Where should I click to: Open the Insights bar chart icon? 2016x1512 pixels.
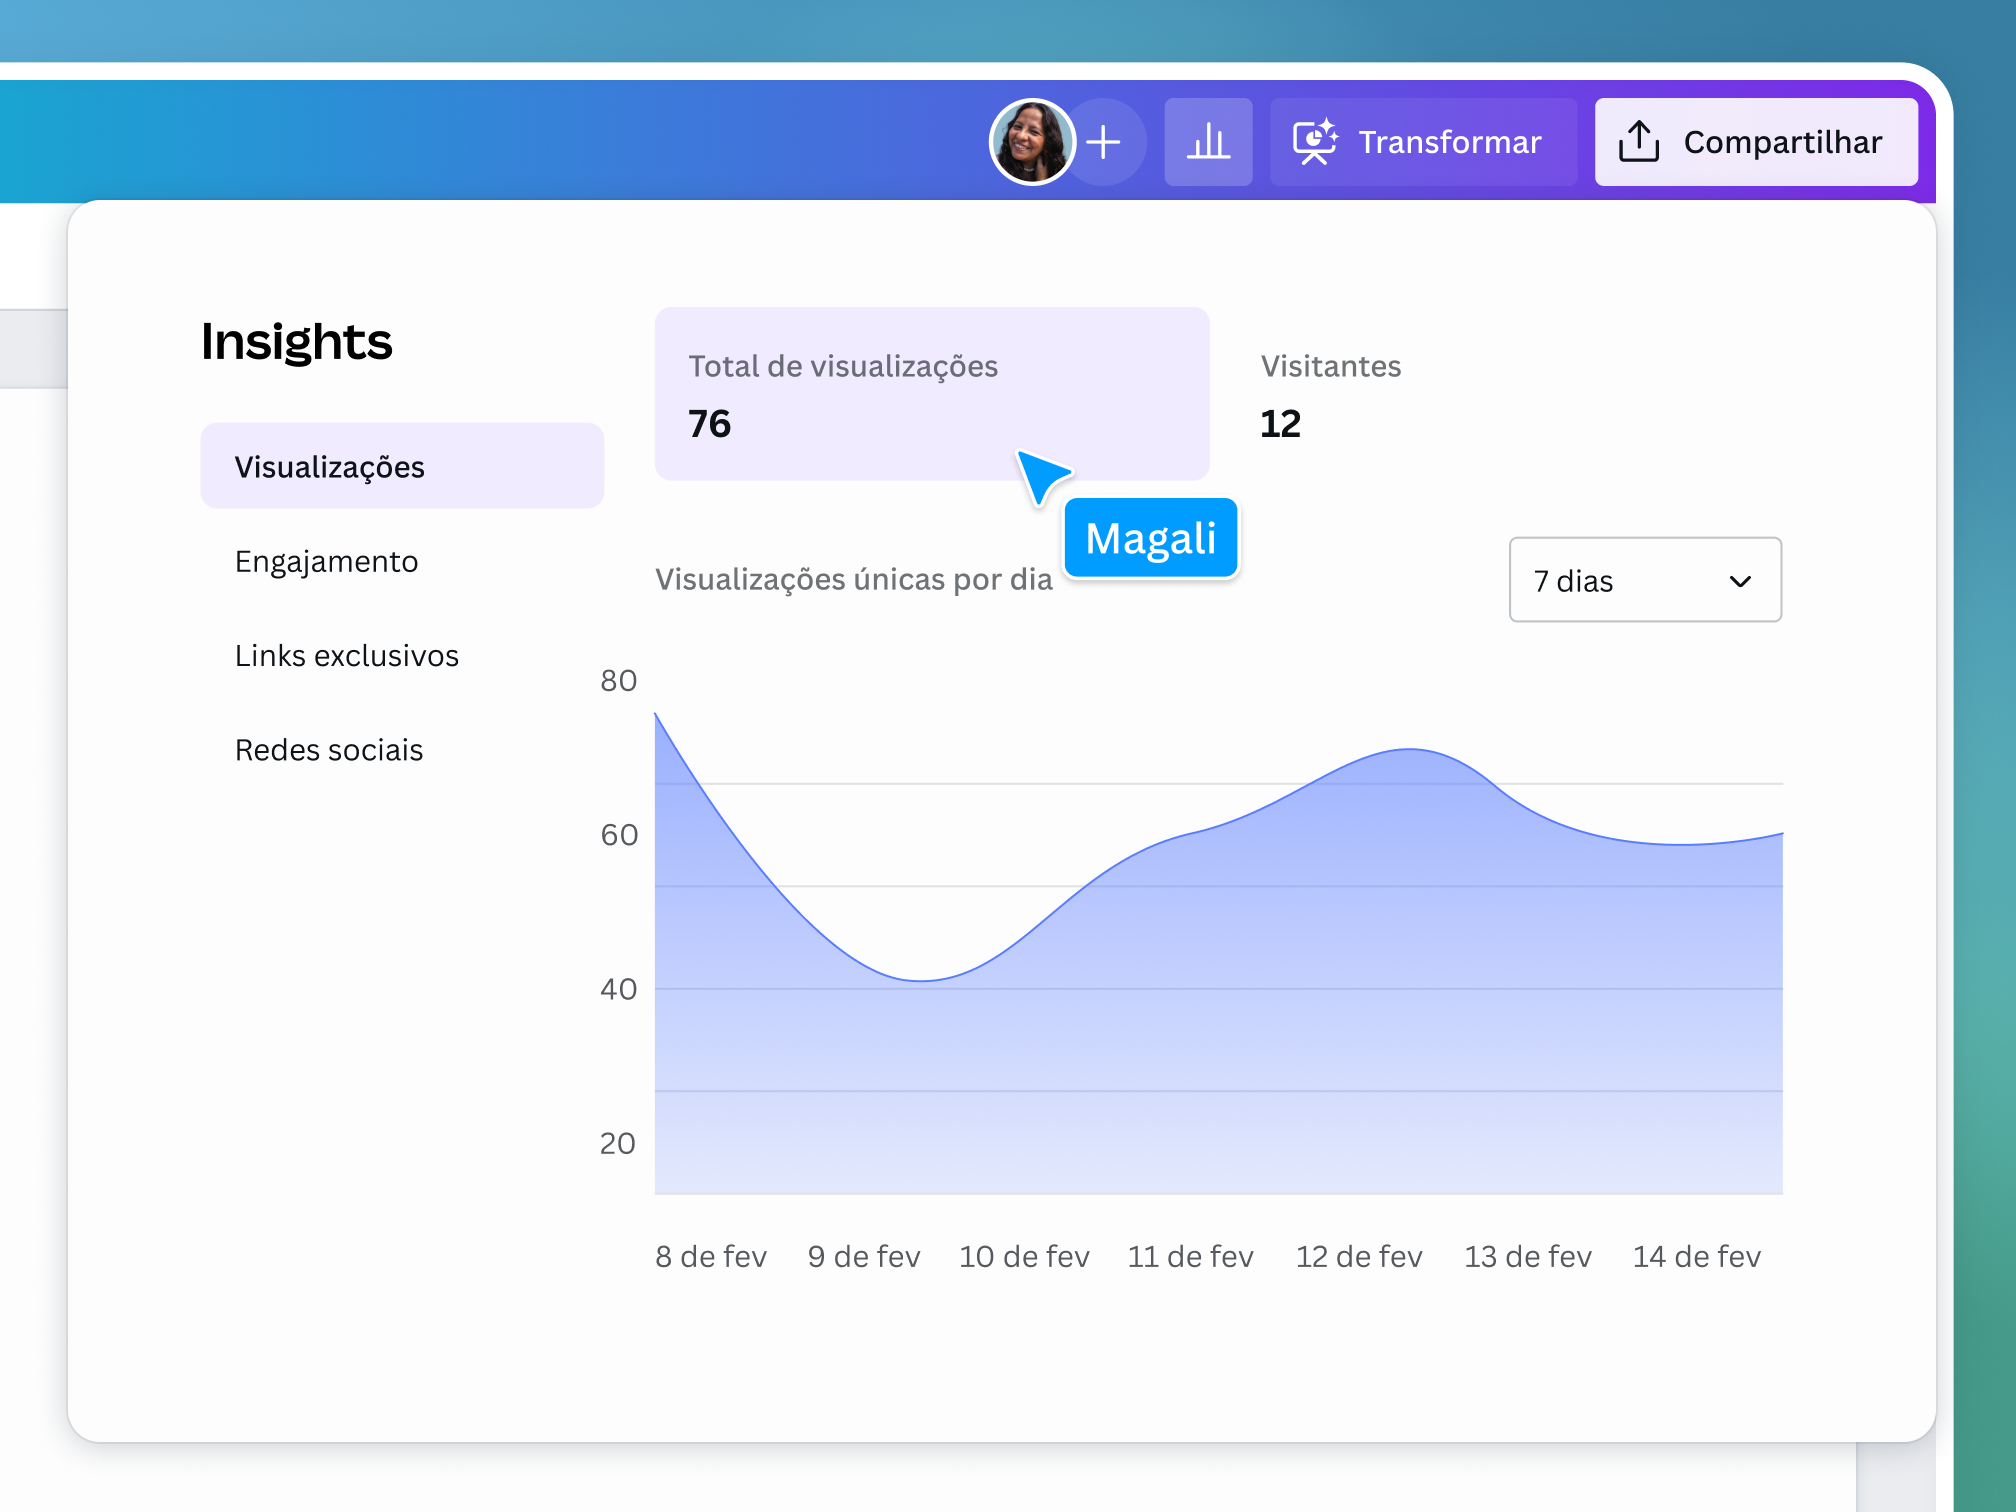pos(1208,142)
